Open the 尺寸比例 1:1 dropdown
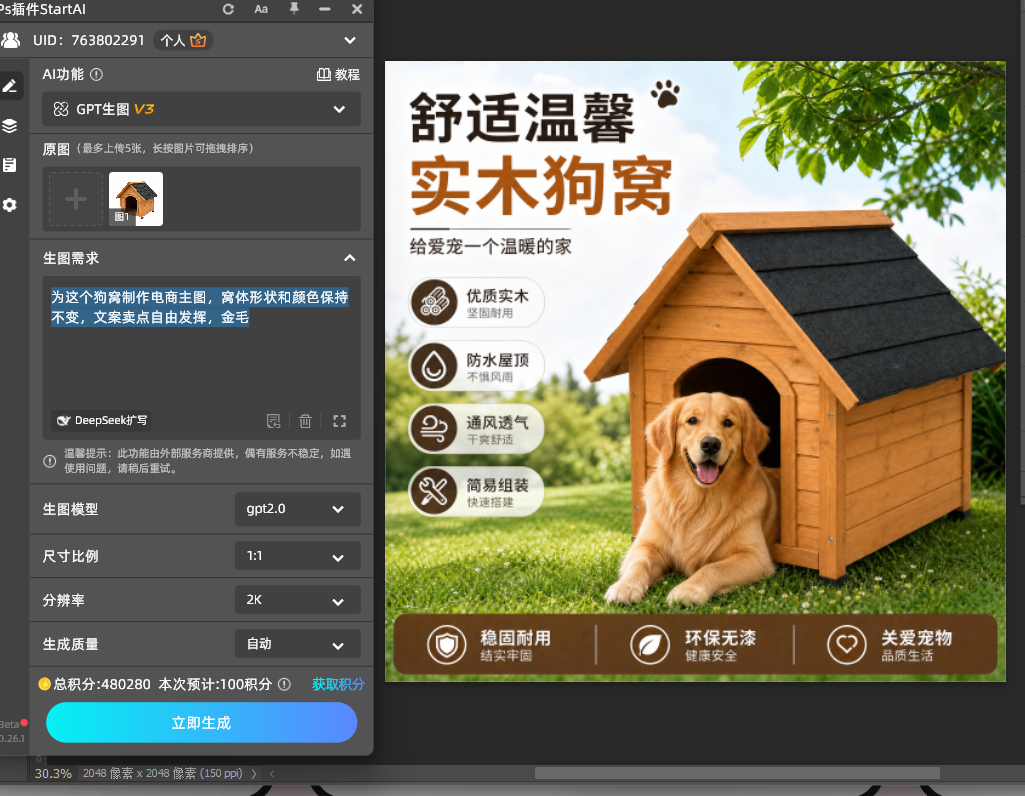 pyautogui.click(x=297, y=557)
